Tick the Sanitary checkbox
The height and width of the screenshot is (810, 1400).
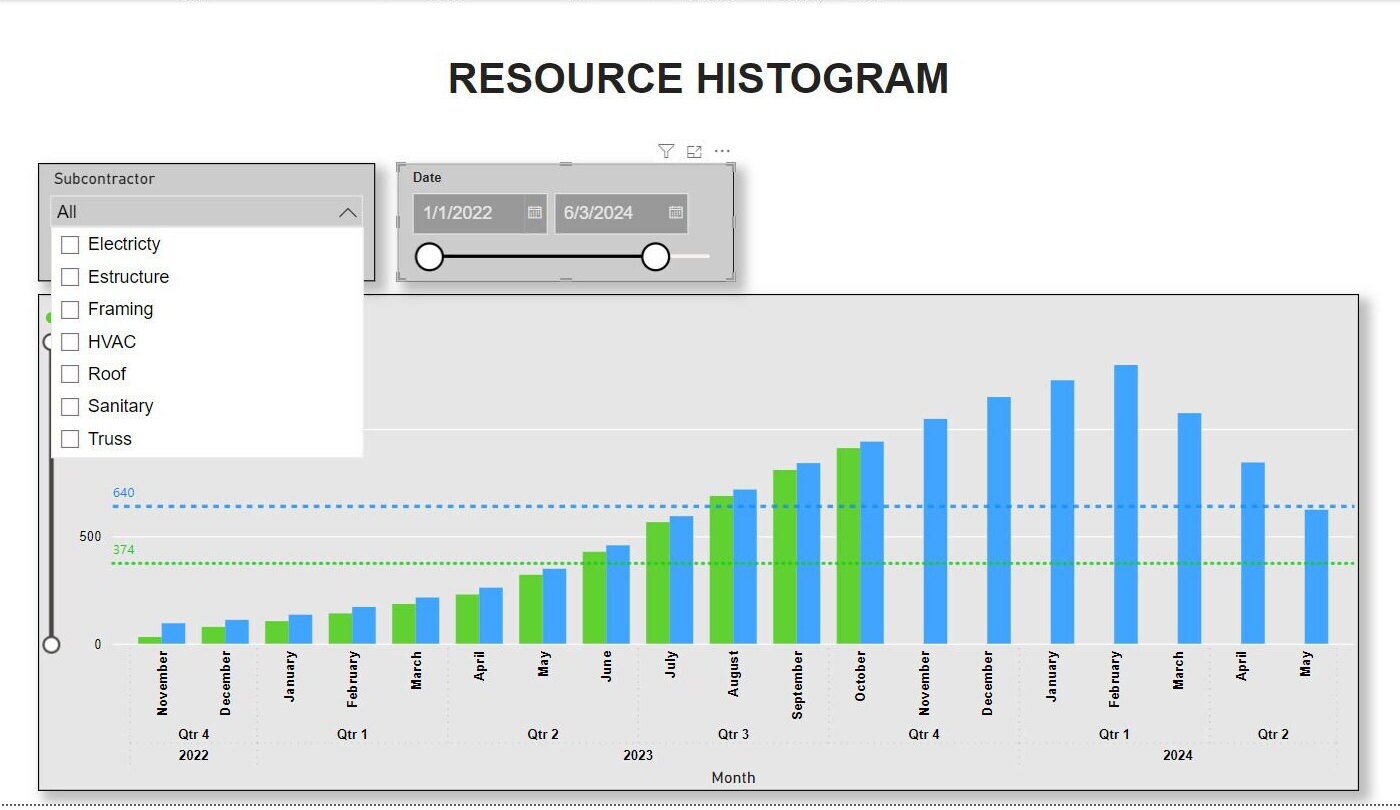tap(70, 406)
